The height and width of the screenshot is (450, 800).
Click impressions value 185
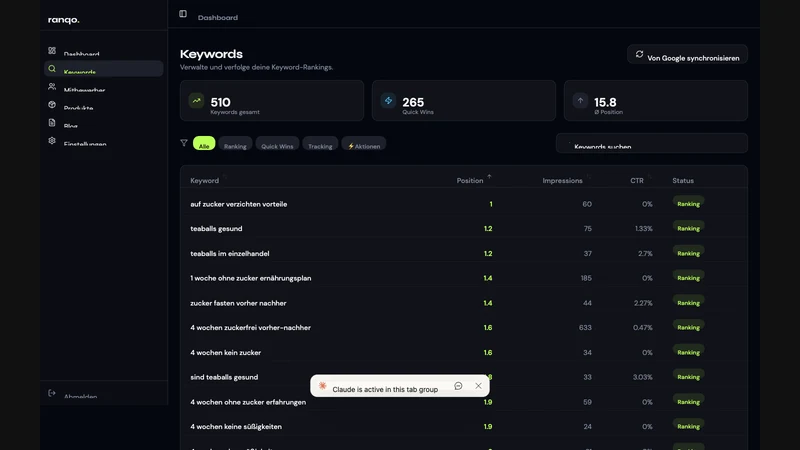click(586, 278)
